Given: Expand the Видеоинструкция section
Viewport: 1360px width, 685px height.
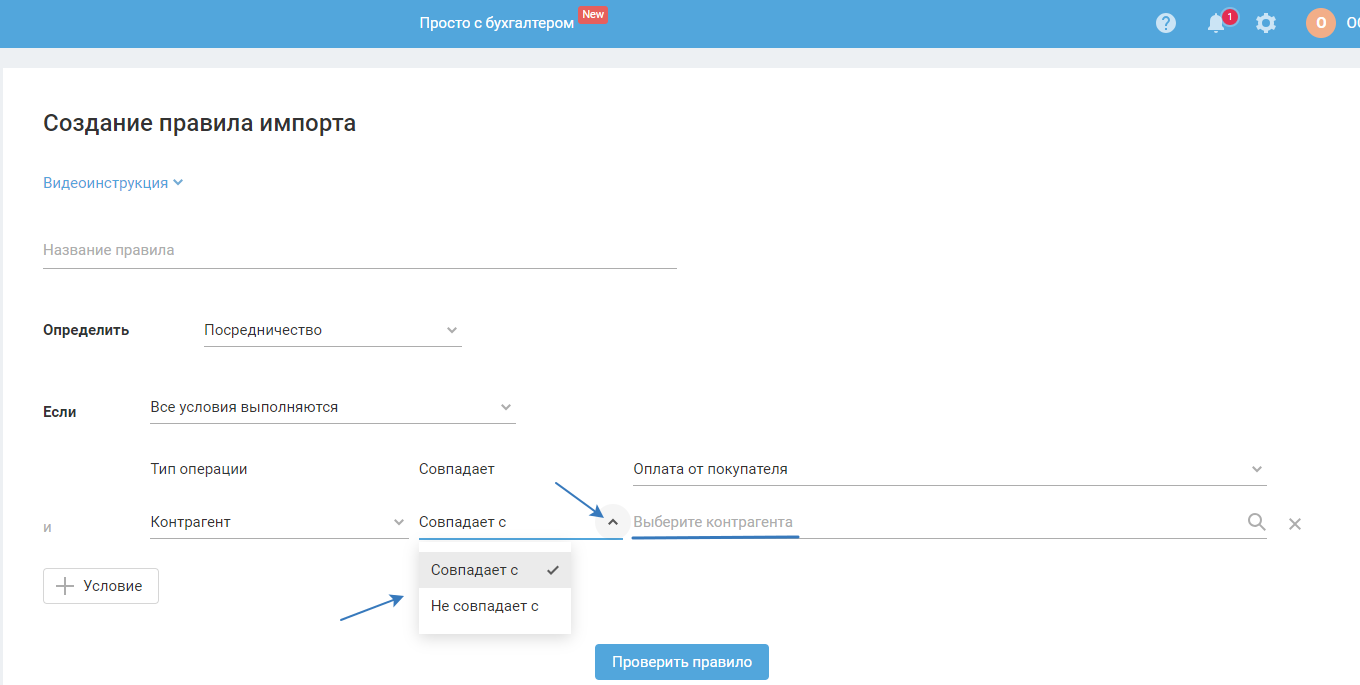Looking at the screenshot, I should [113, 183].
